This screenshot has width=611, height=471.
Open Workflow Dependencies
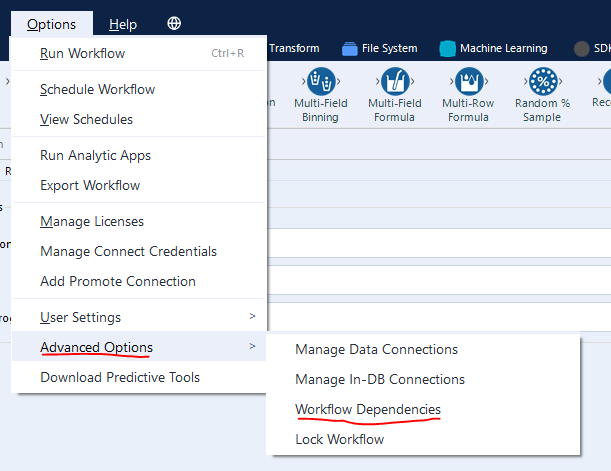point(367,409)
